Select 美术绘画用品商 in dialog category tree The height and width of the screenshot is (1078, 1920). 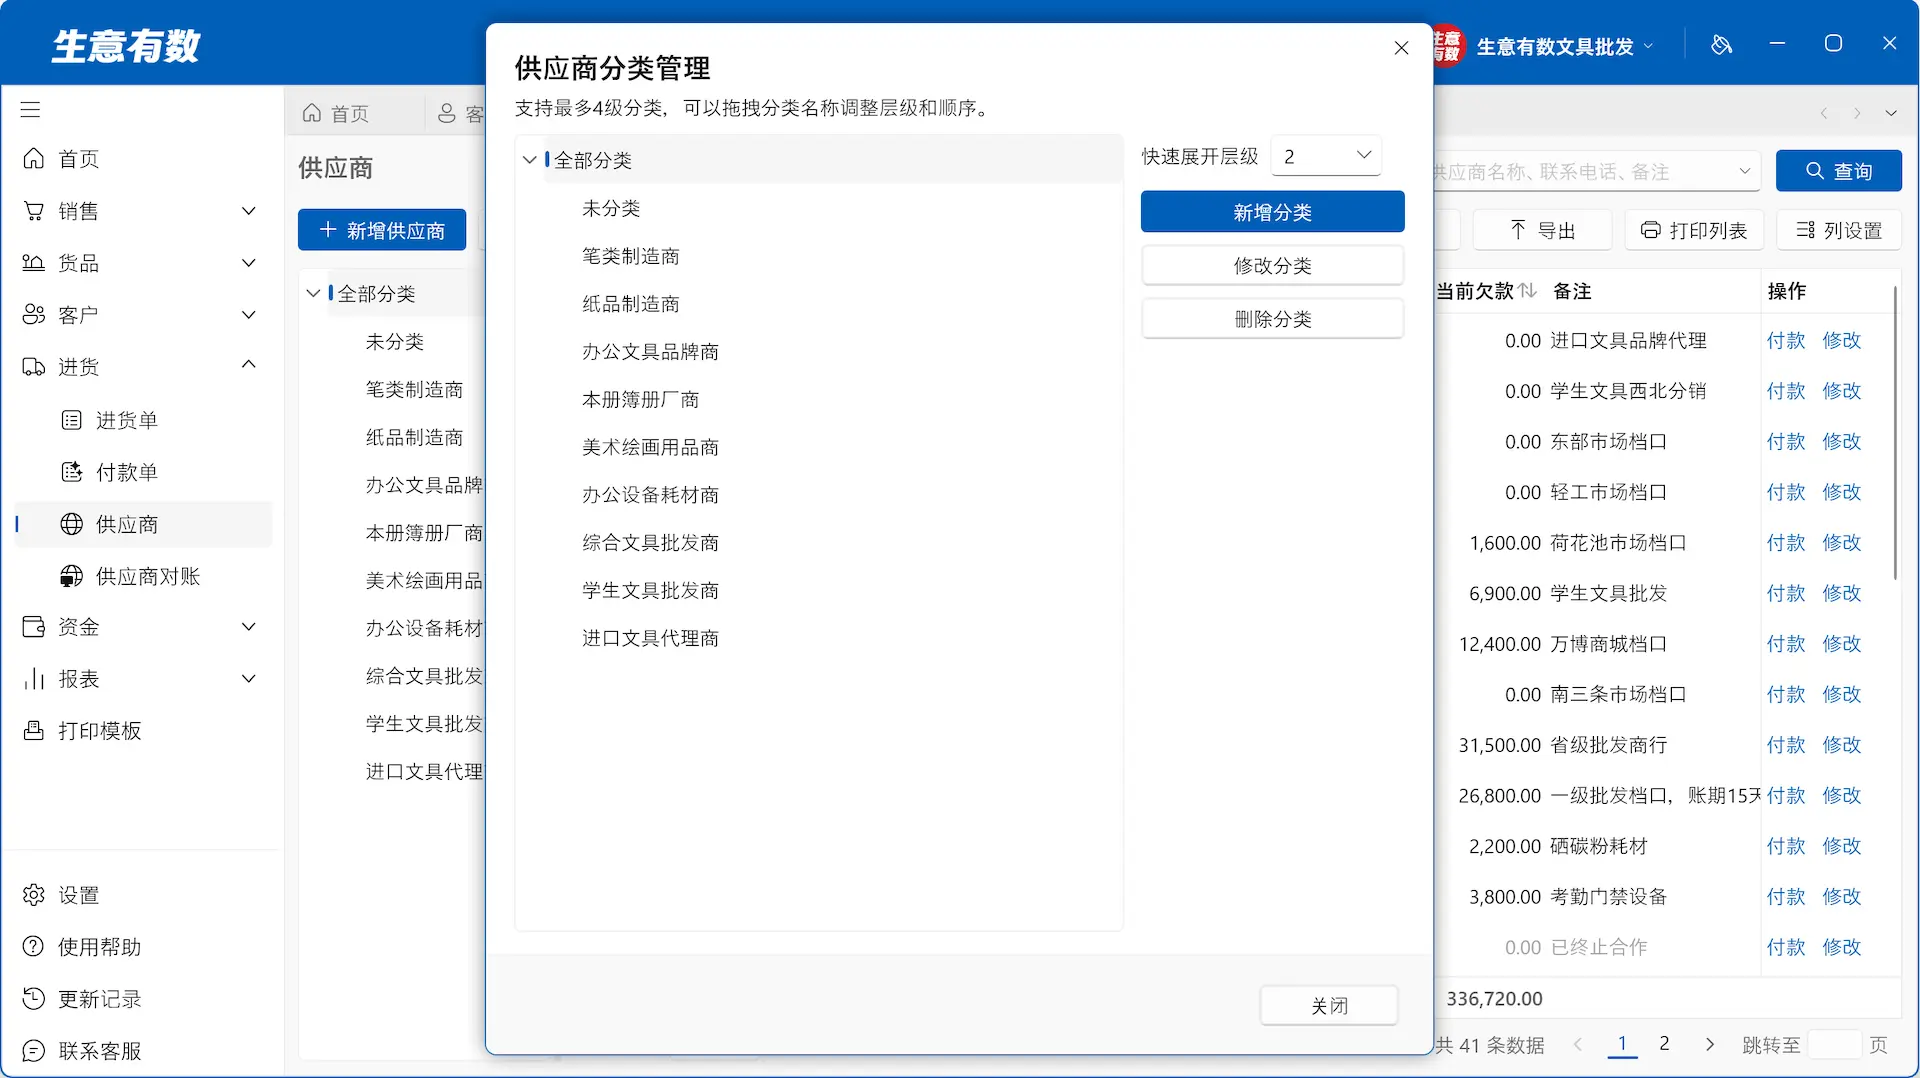point(650,447)
